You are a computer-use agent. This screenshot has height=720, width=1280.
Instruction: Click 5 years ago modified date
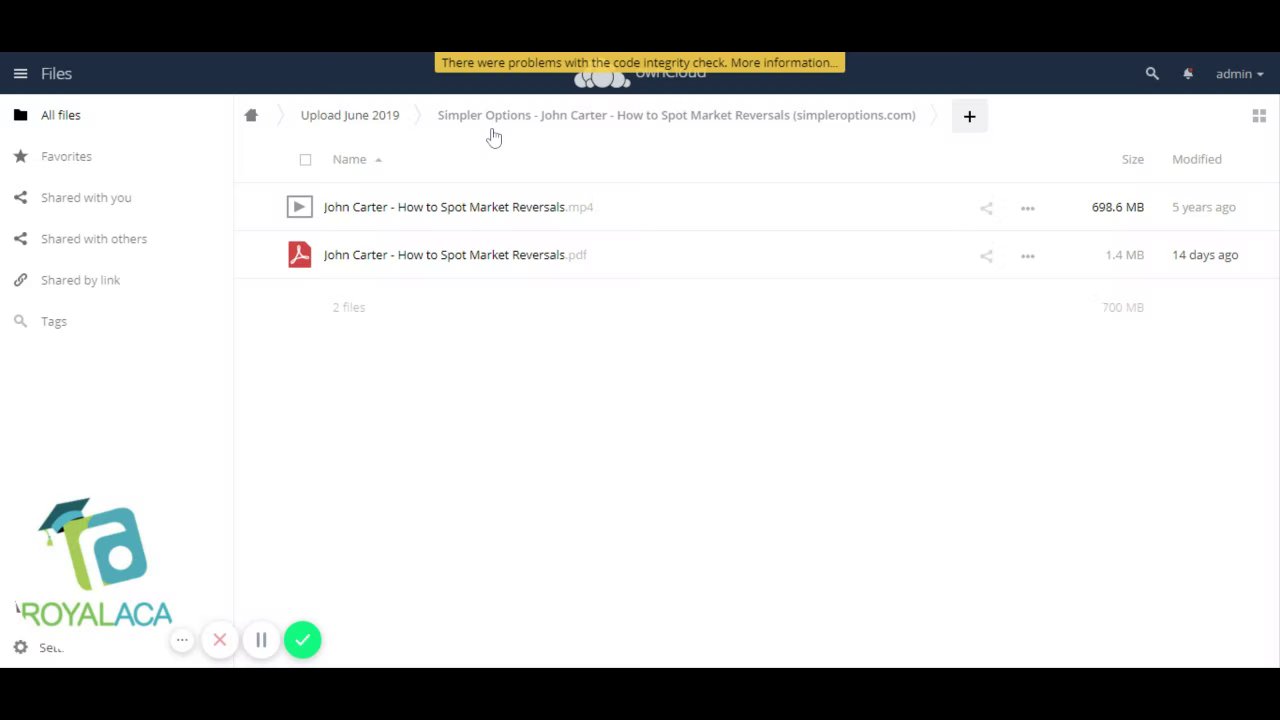coord(1204,207)
